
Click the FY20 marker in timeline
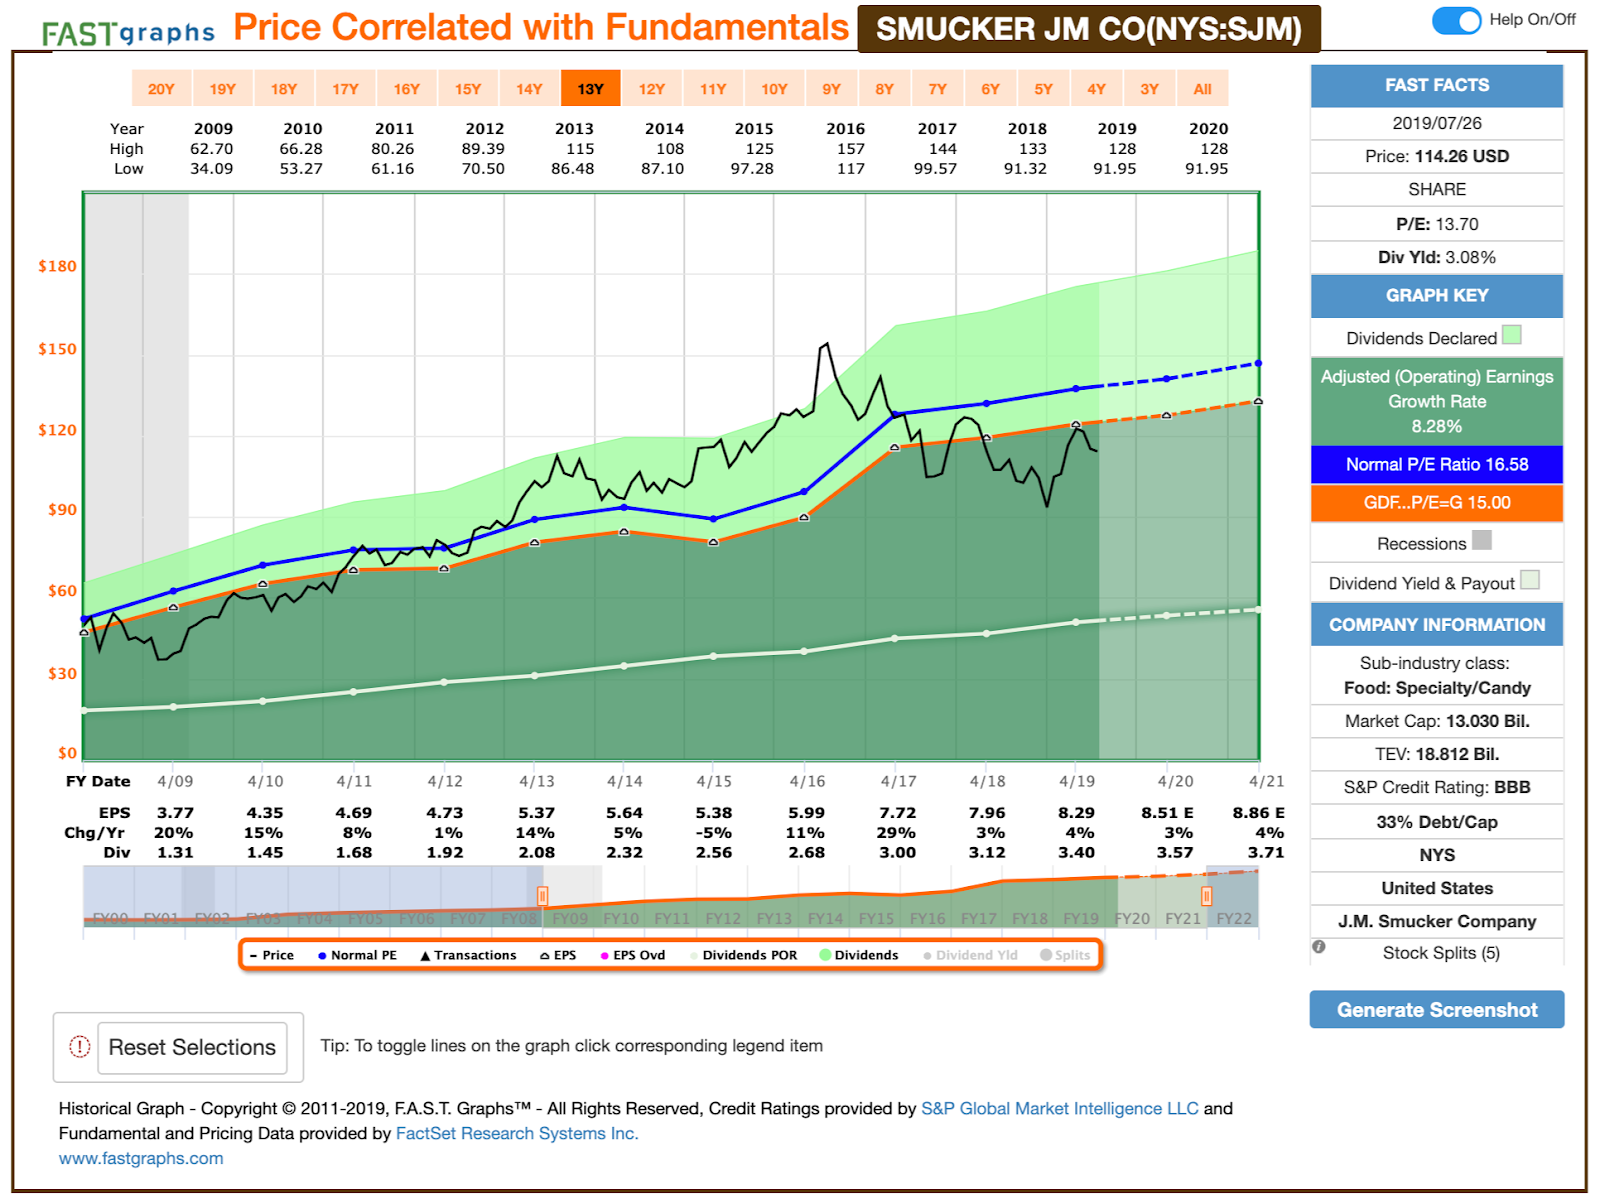pos(1132,918)
